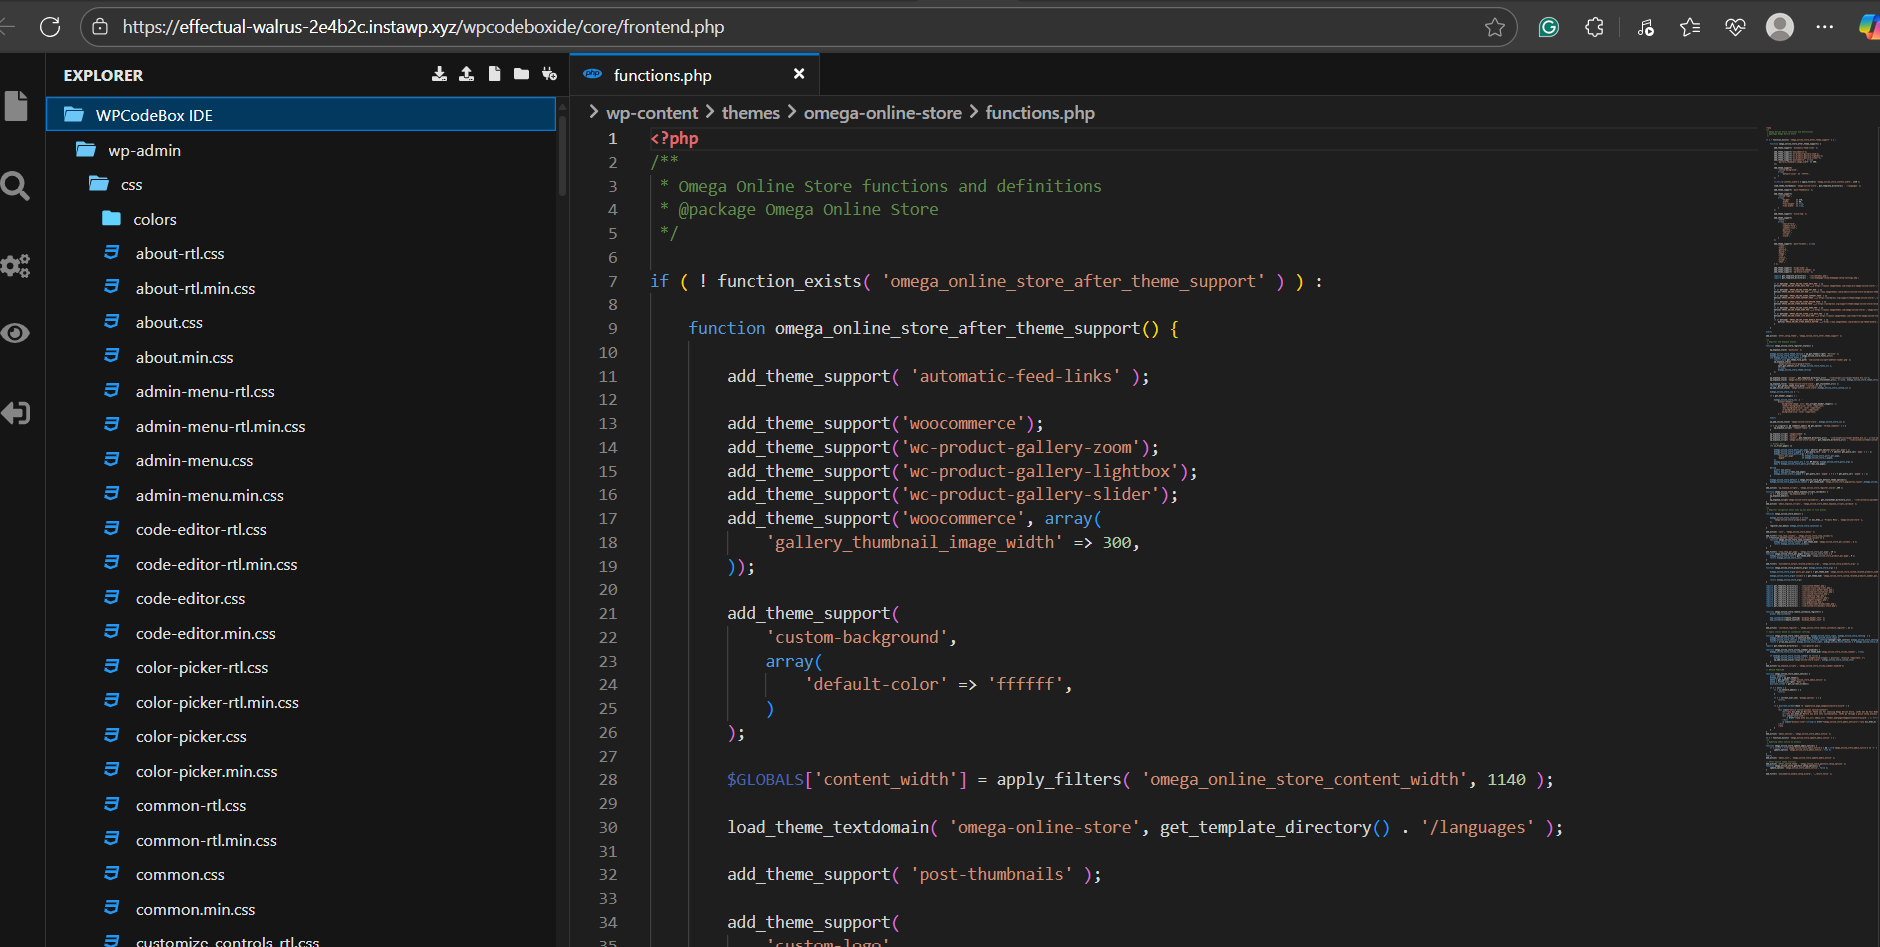This screenshot has width=1880, height=947.
Task: Create a new file with the file icon
Action: (x=494, y=74)
